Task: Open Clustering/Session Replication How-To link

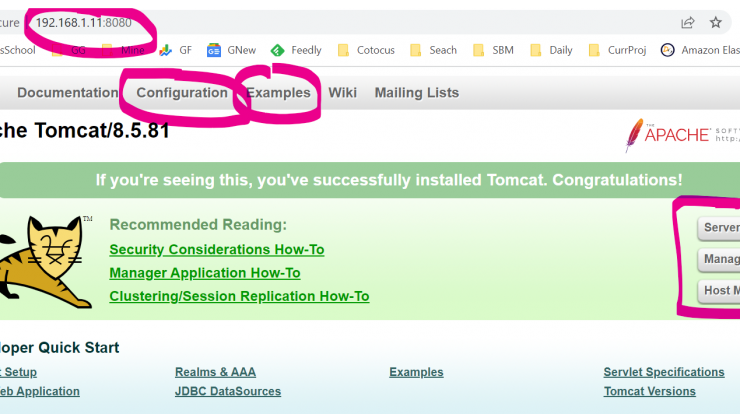Action: pos(239,296)
